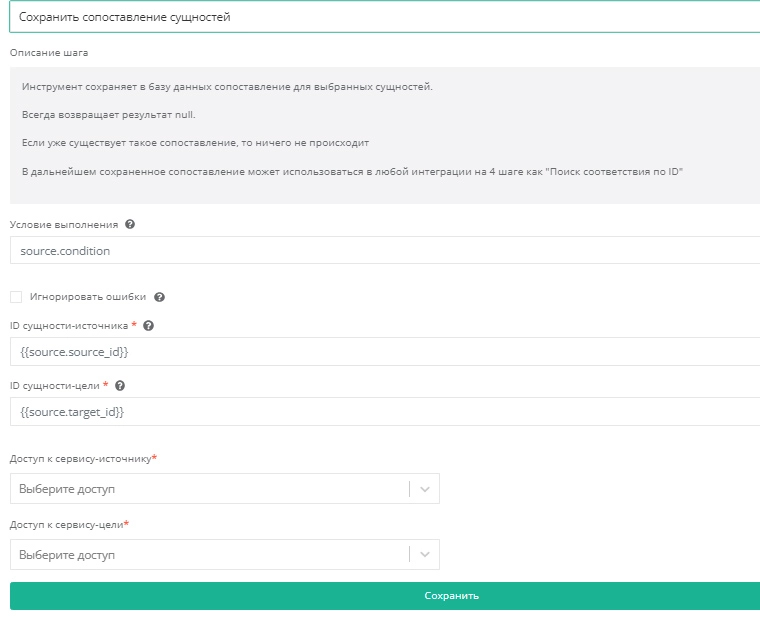760x620 pixels.
Task: Click question mark icon next to 'ID сущности-цели'
Action: (120, 386)
